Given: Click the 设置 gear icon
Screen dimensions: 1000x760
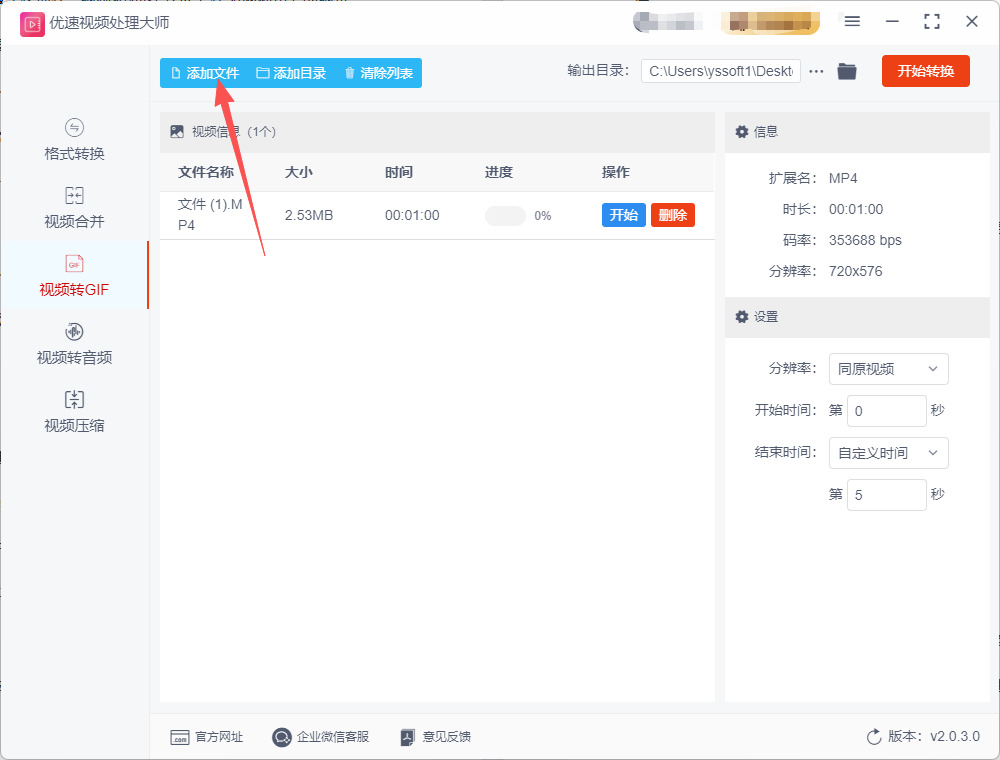Looking at the screenshot, I should tap(742, 317).
